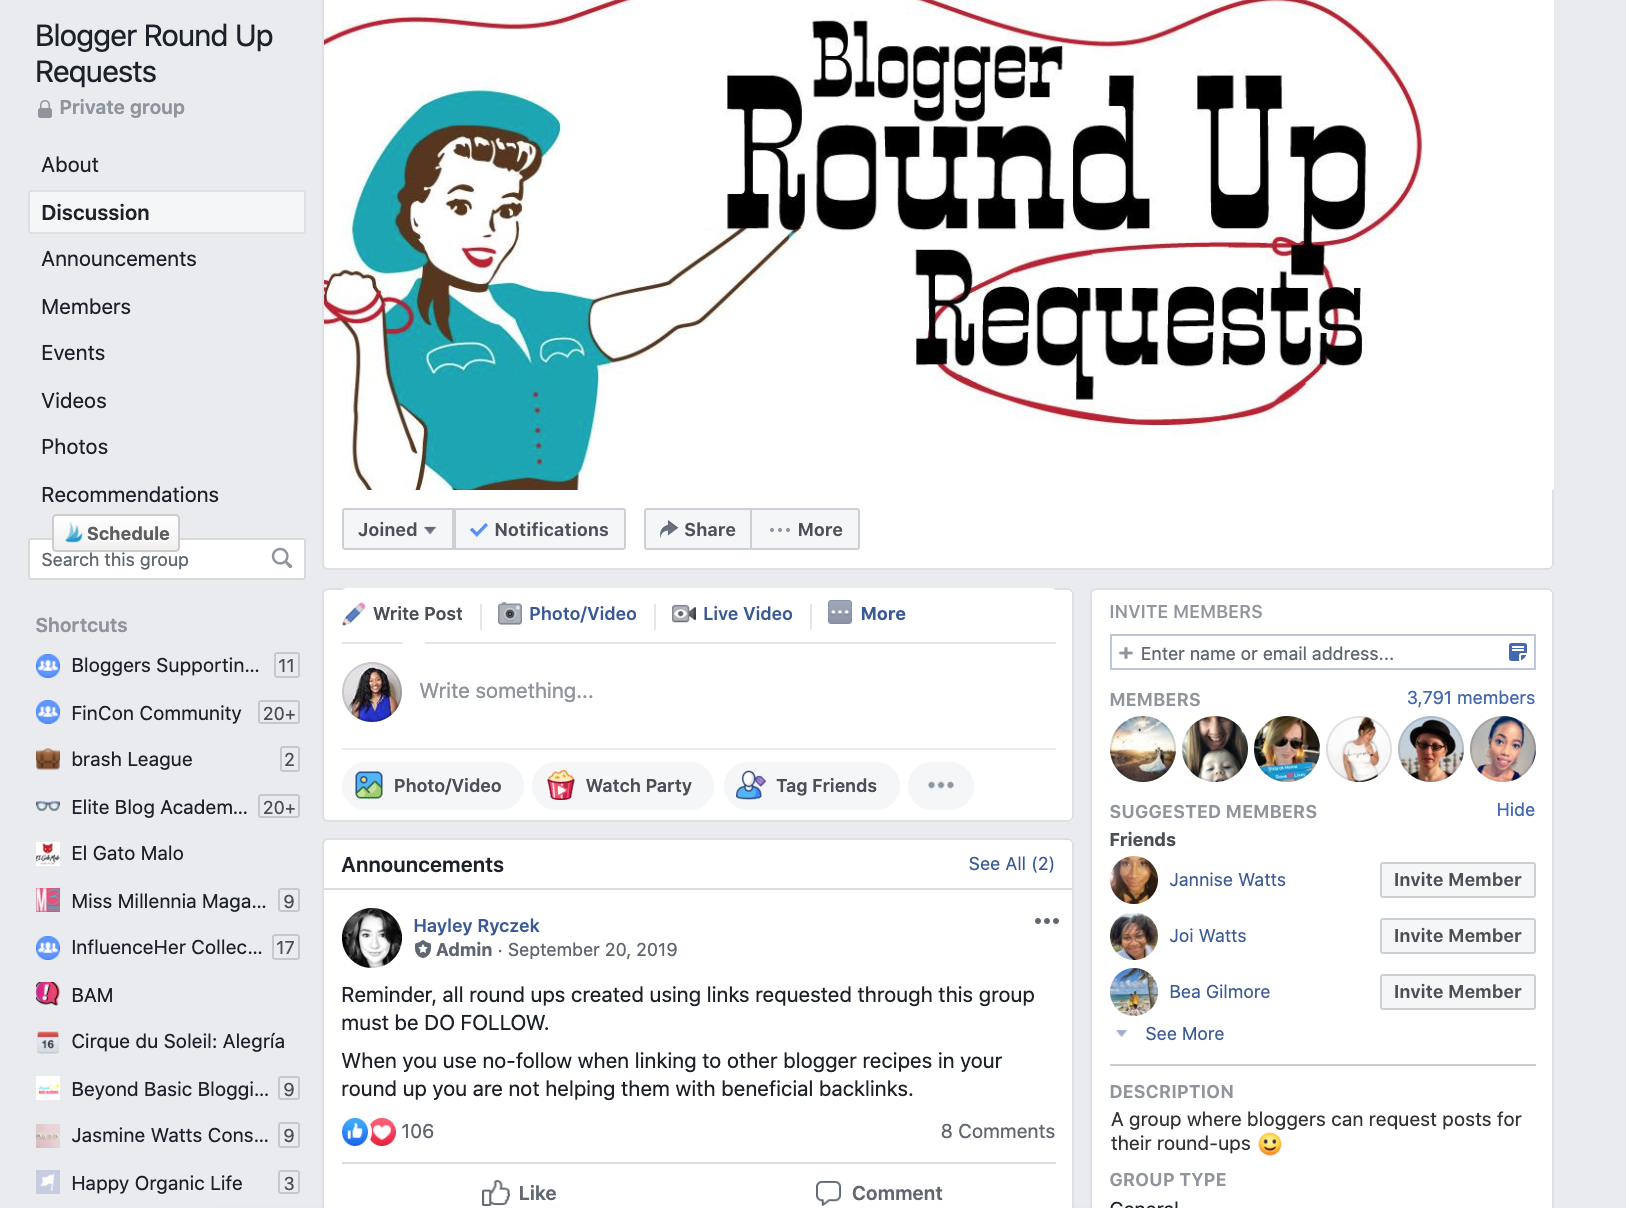Invite Jannise Watts to the group
This screenshot has width=1626, height=1208.
pos(1457,880)
